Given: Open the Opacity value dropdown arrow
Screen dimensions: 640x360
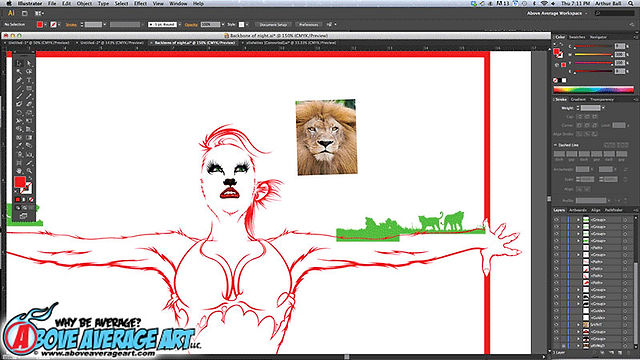Looking at the screenshot, I should (x=222, y=24).
